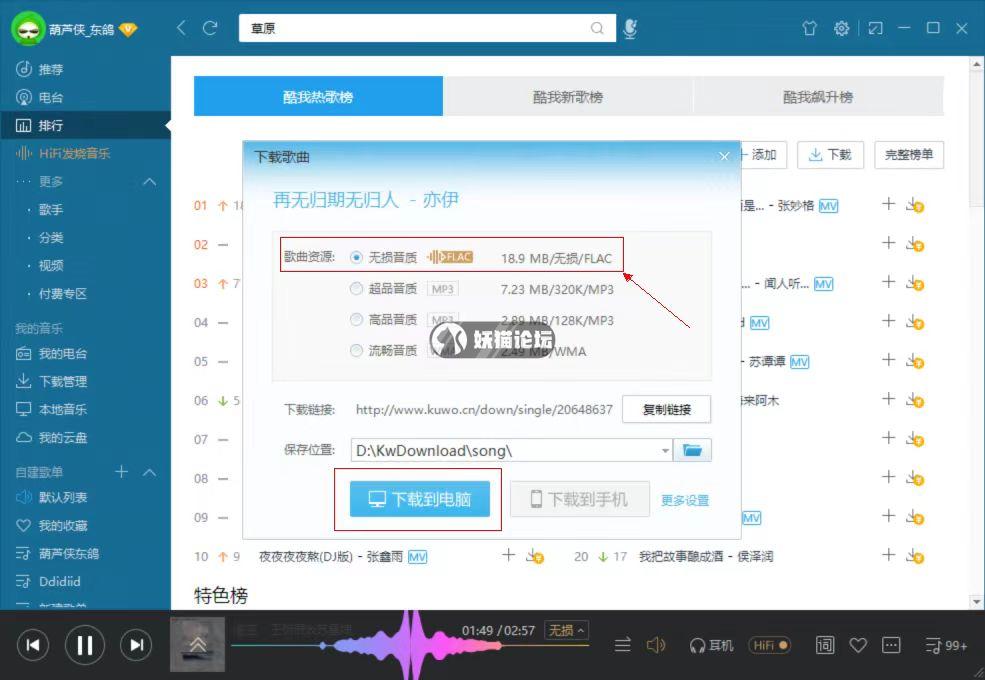The image size is (985, 680).
Task: Add 夜夜夜夜熬(DJ版) with its plus icon
Action: coord(508,555)
